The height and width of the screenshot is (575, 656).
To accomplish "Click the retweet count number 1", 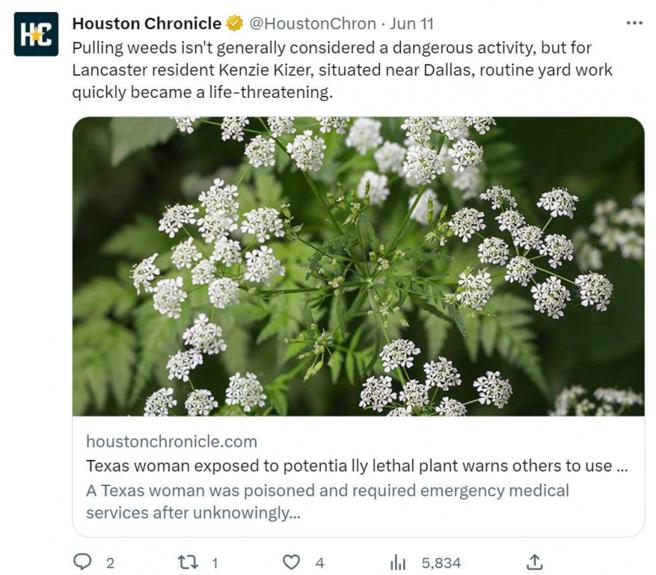I will [214, 563].
